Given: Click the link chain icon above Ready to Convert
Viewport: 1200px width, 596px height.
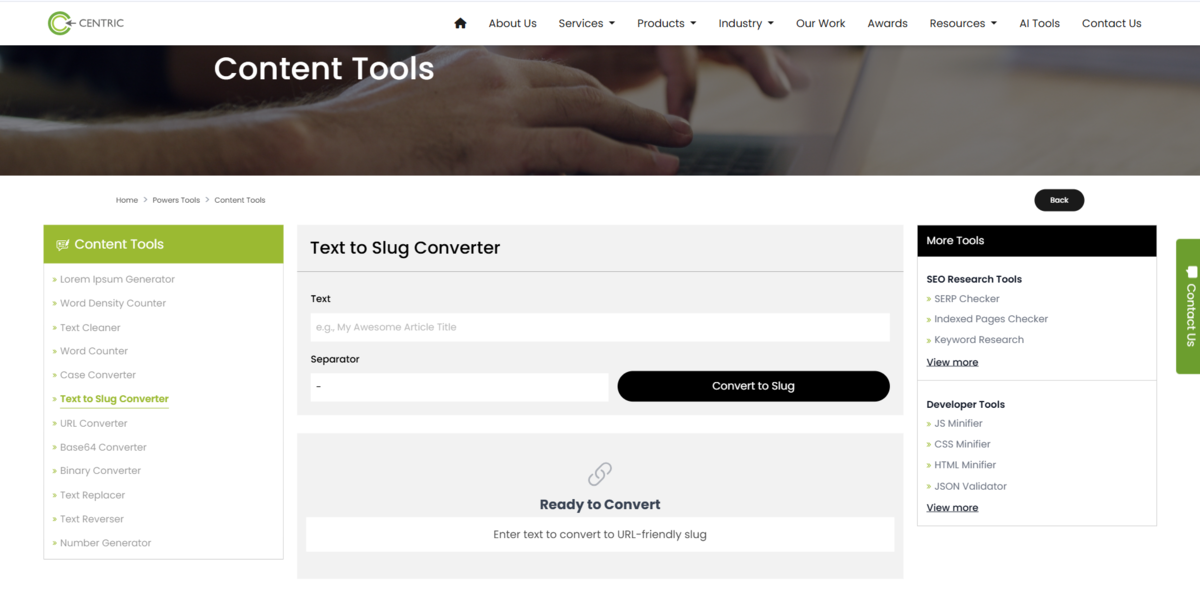Looking at the screenshot, I should [x=600, y=473].
